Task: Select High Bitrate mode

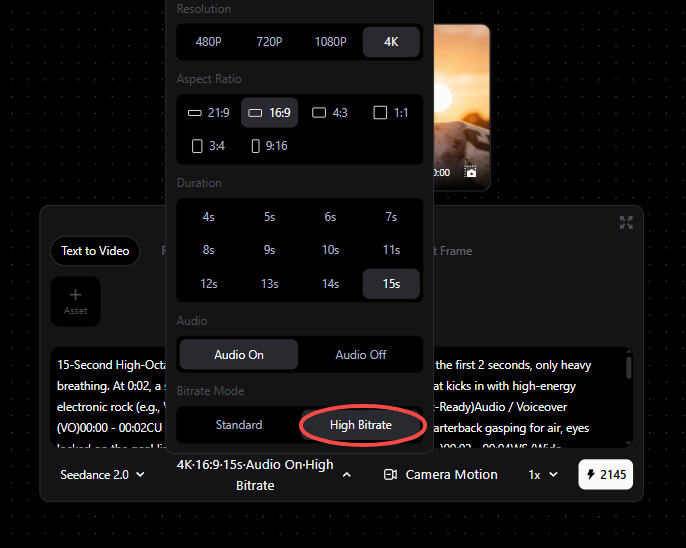Action: (360, 425)
